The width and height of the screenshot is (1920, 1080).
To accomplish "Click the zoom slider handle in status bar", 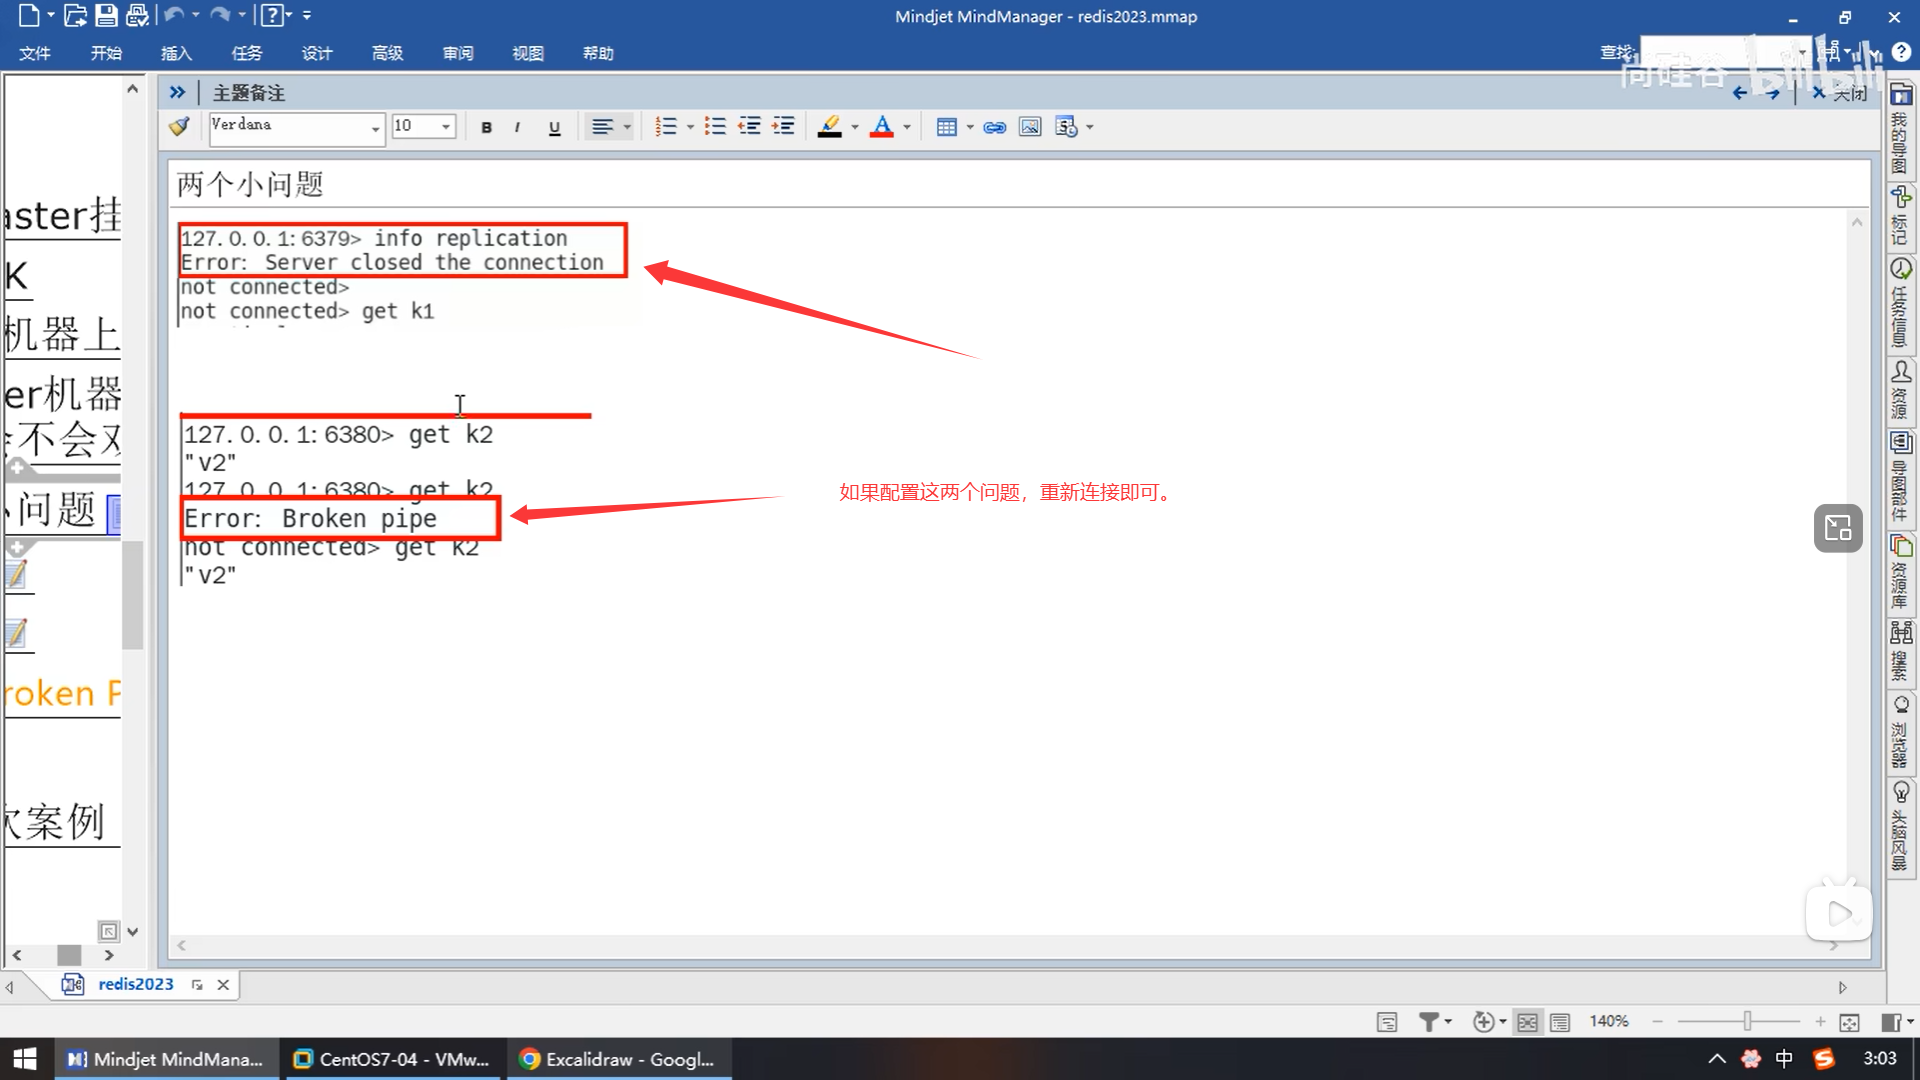I will [x=1747, y=1021].
